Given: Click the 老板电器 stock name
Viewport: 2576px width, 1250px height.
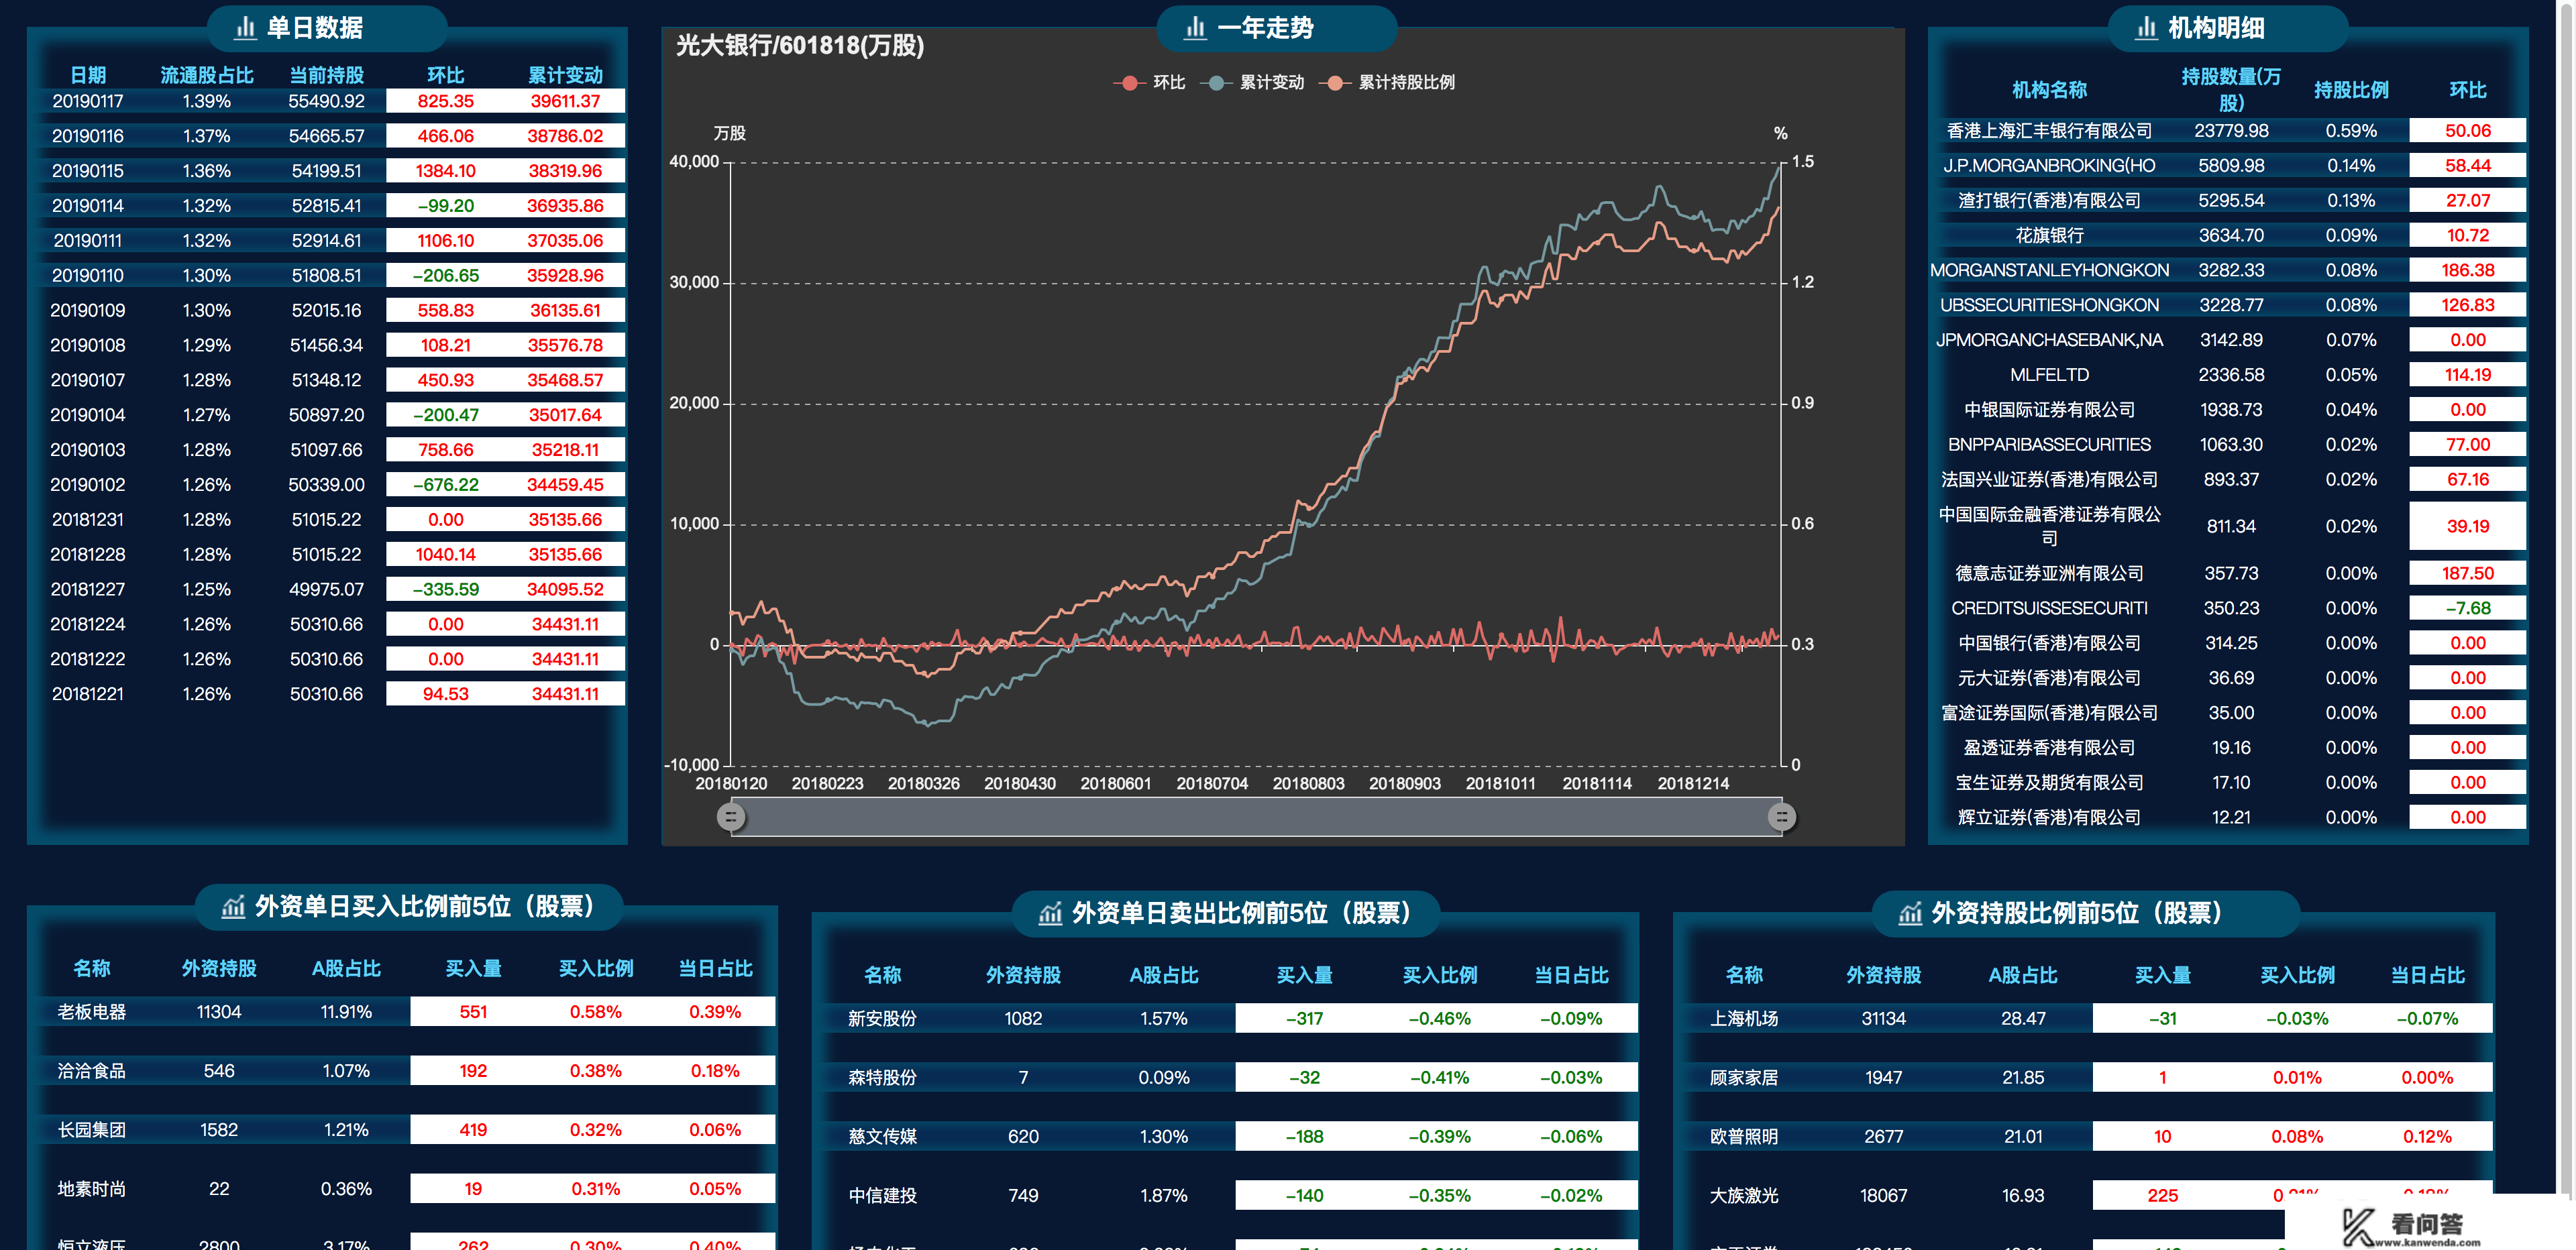Looking at the screenshot, I should tap(91, 1012).
